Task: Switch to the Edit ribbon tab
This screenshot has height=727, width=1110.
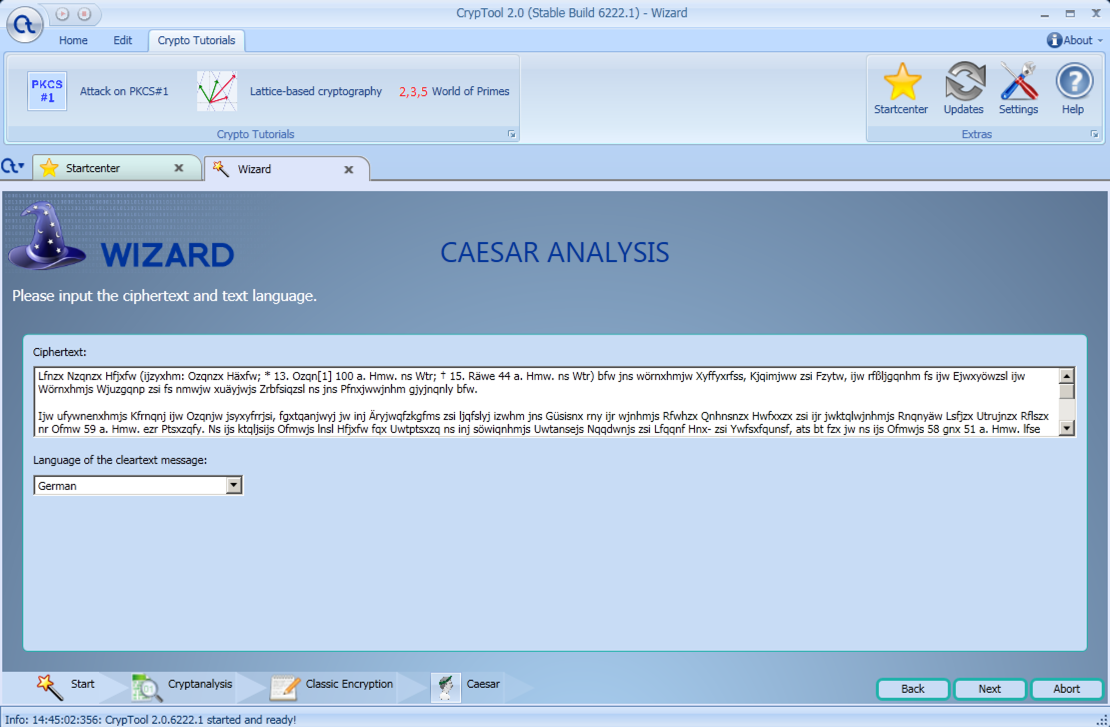Action: pos(122,40)
